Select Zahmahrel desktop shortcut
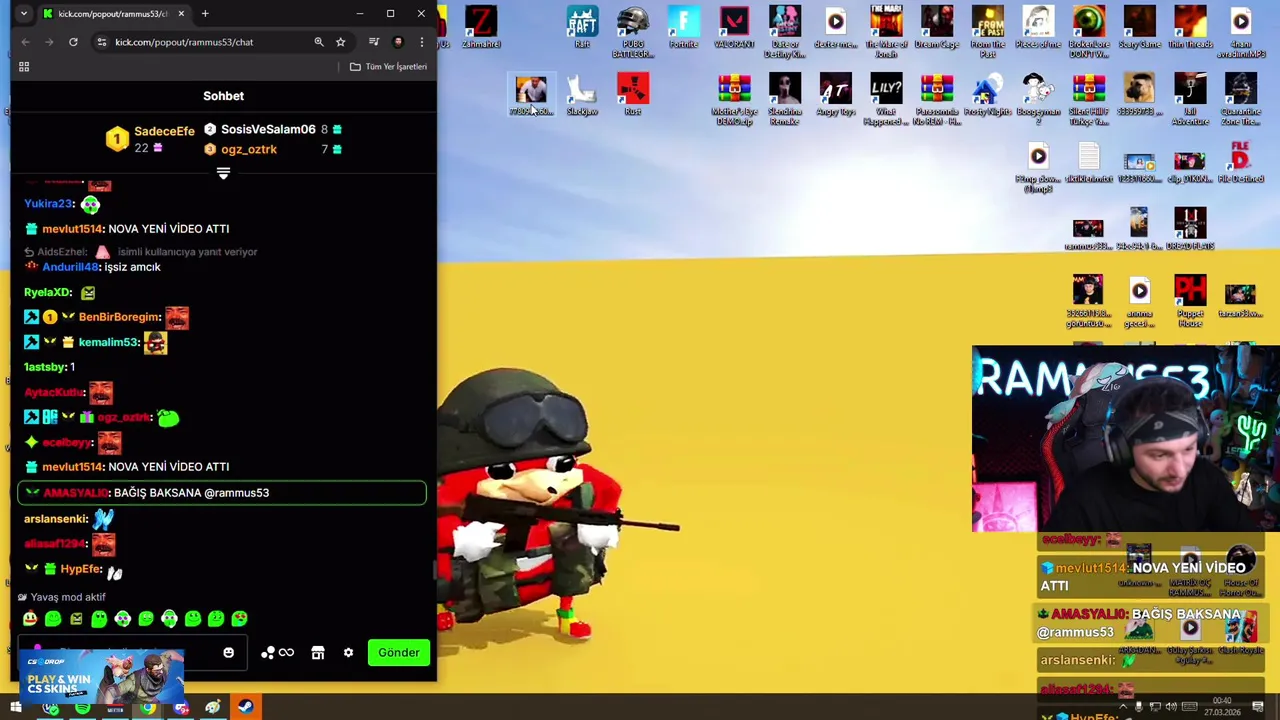The width and height of the screenshot is (1280, 720). (481, 28)
